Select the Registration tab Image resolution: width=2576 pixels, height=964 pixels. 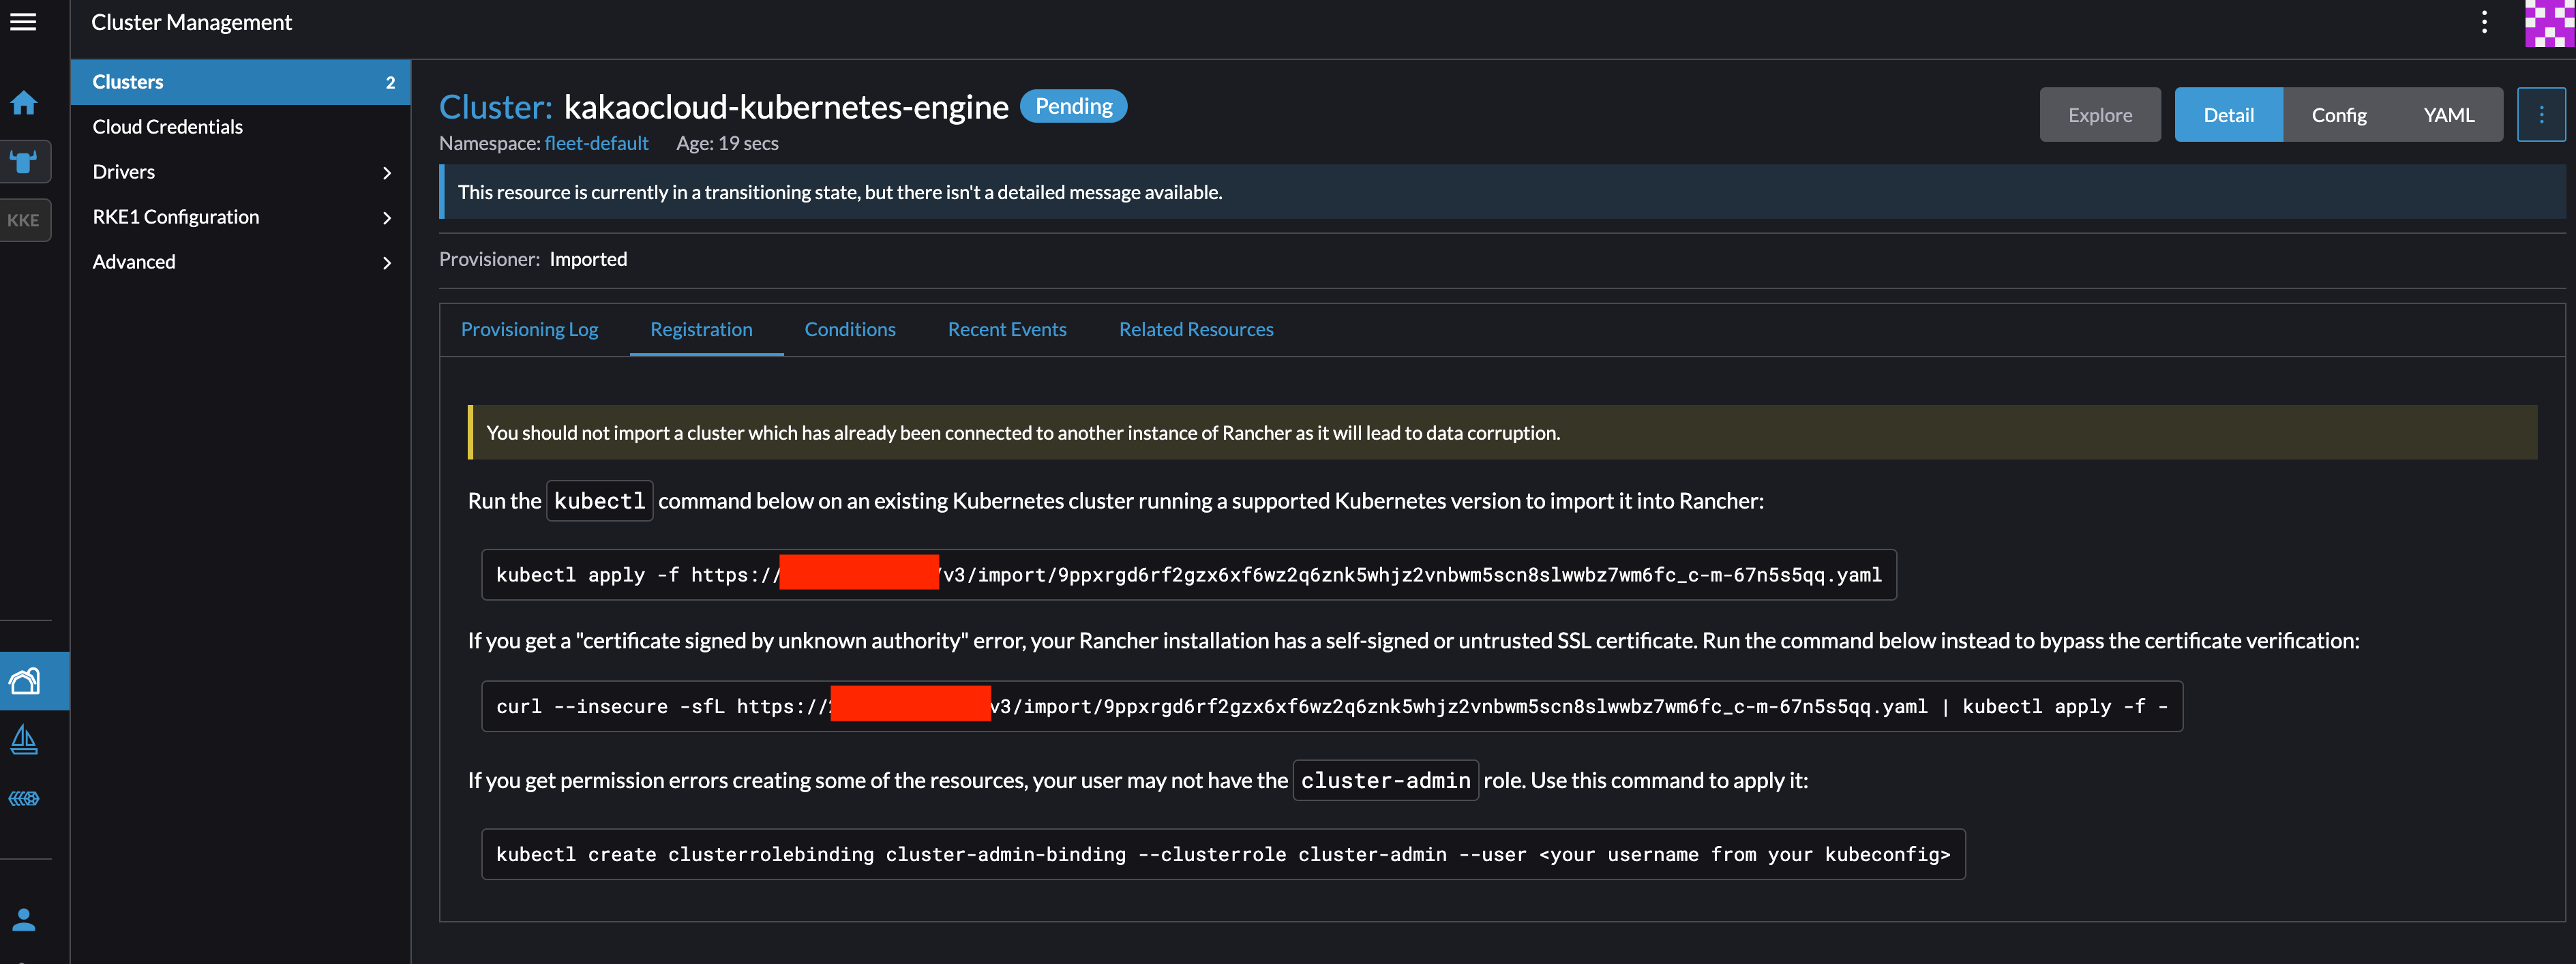click(x=701, y=329)
